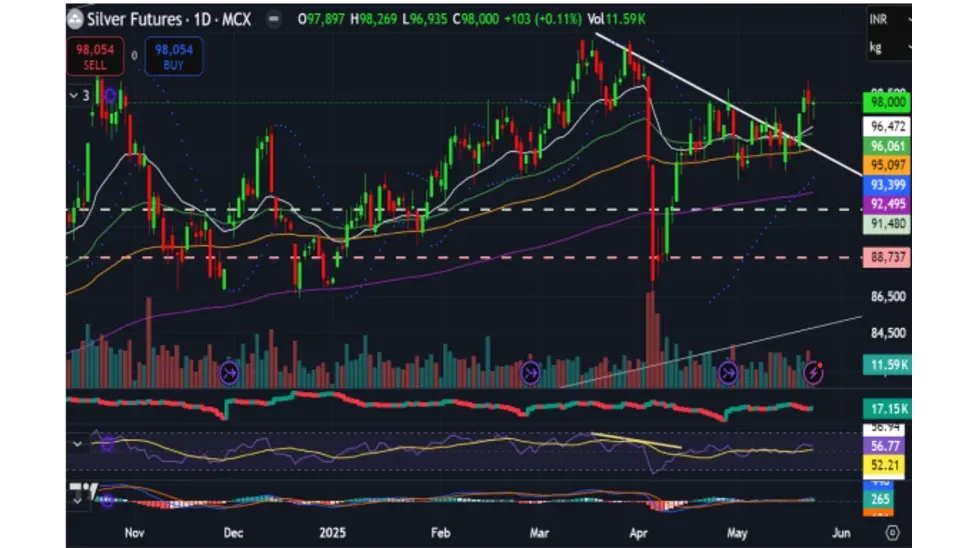The image size is (974, 548).
Task: Click the change value +103 (+0.11%)
Action: click(x=543, y=19)
